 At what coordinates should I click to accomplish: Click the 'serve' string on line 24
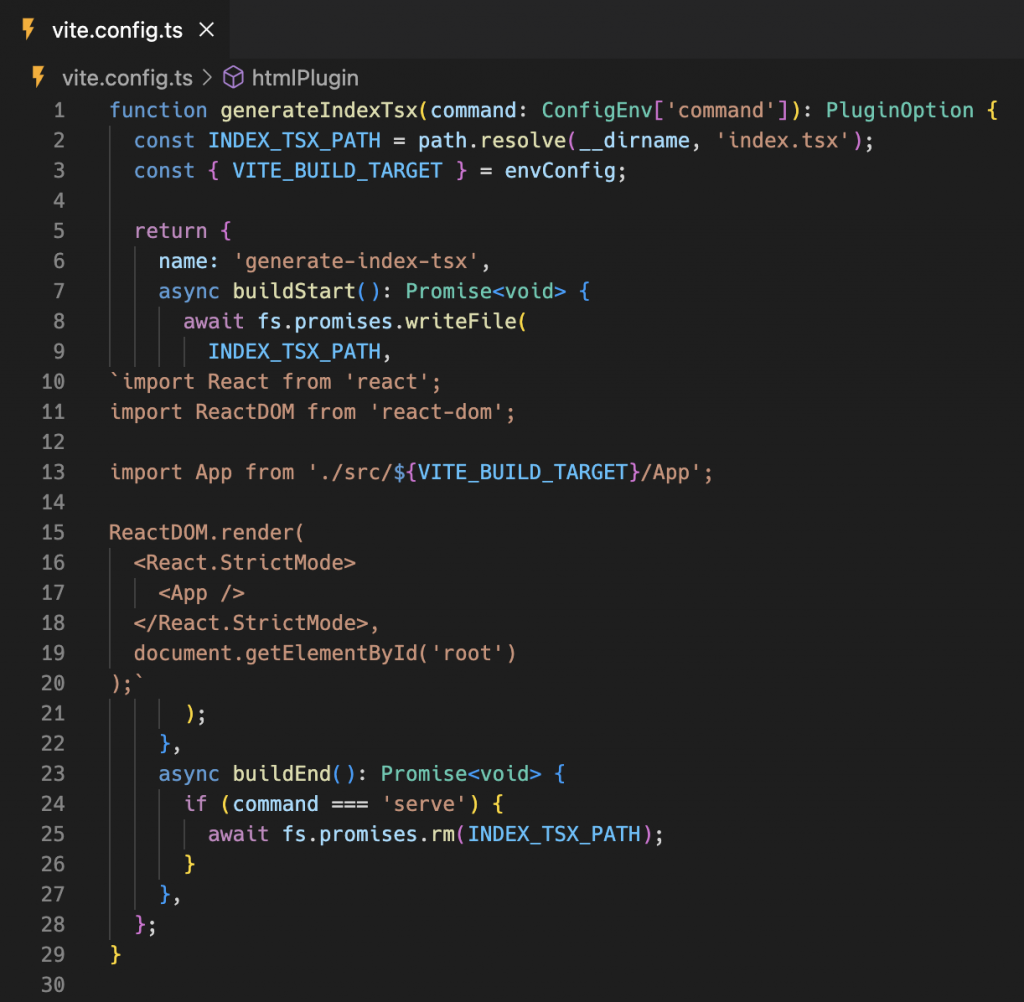[x=424, y=804]
